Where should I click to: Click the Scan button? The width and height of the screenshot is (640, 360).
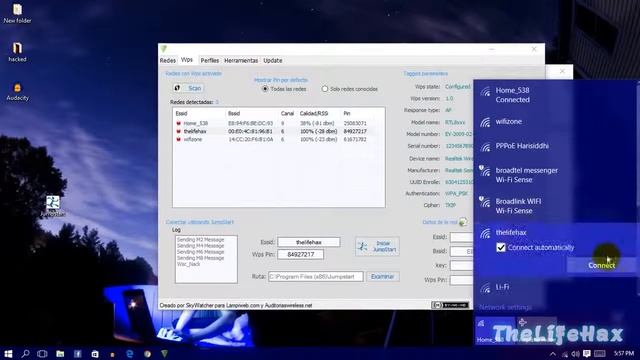pyautogui.click(x=189, y=88)
